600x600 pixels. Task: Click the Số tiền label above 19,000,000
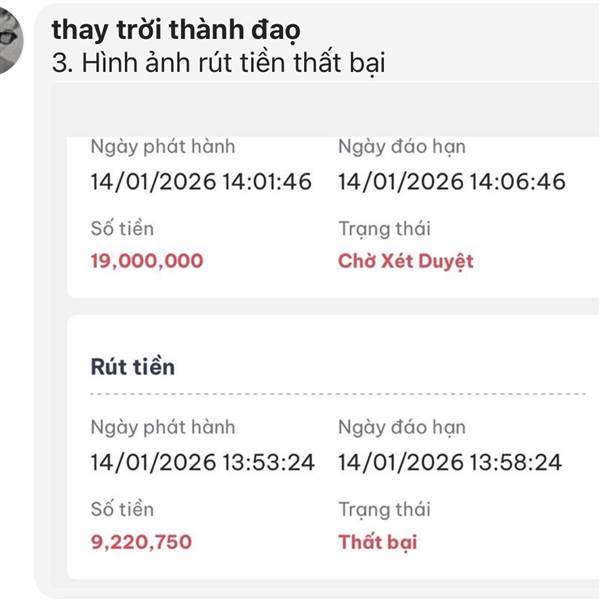(122, 229)
